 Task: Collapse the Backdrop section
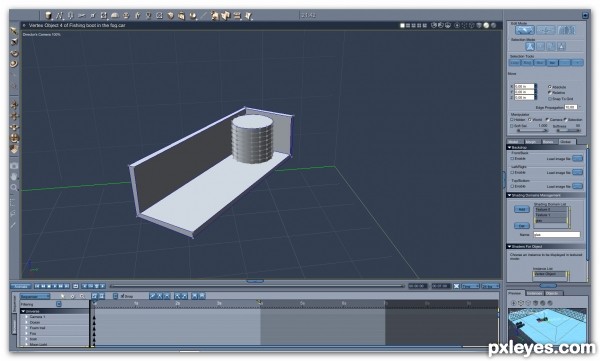(x=510, y=147)
